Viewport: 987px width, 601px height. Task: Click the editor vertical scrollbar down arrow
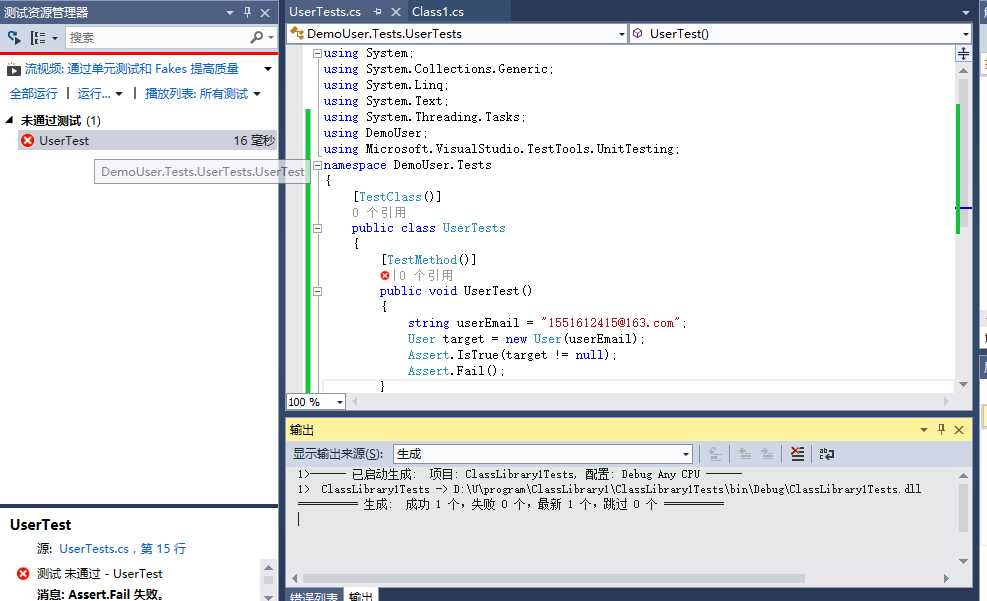tap(963, 384)
